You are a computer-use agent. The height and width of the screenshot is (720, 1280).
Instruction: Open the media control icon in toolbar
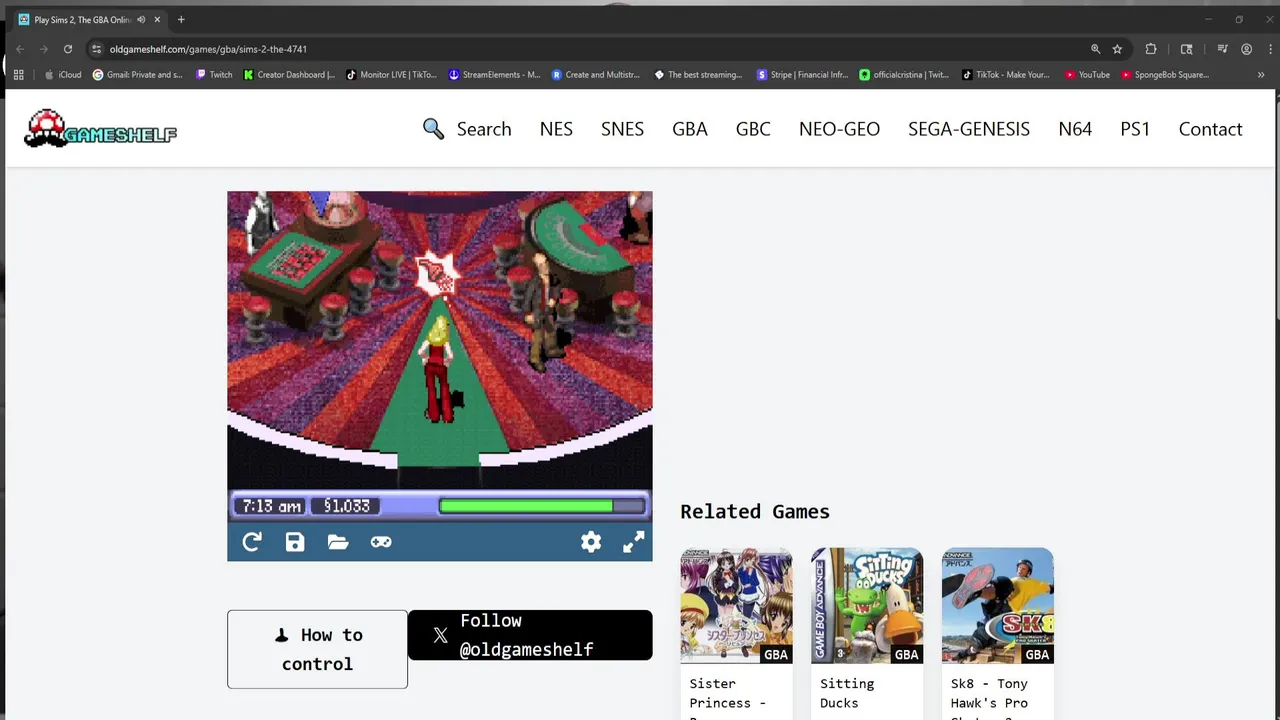(x=1222, y=49)
